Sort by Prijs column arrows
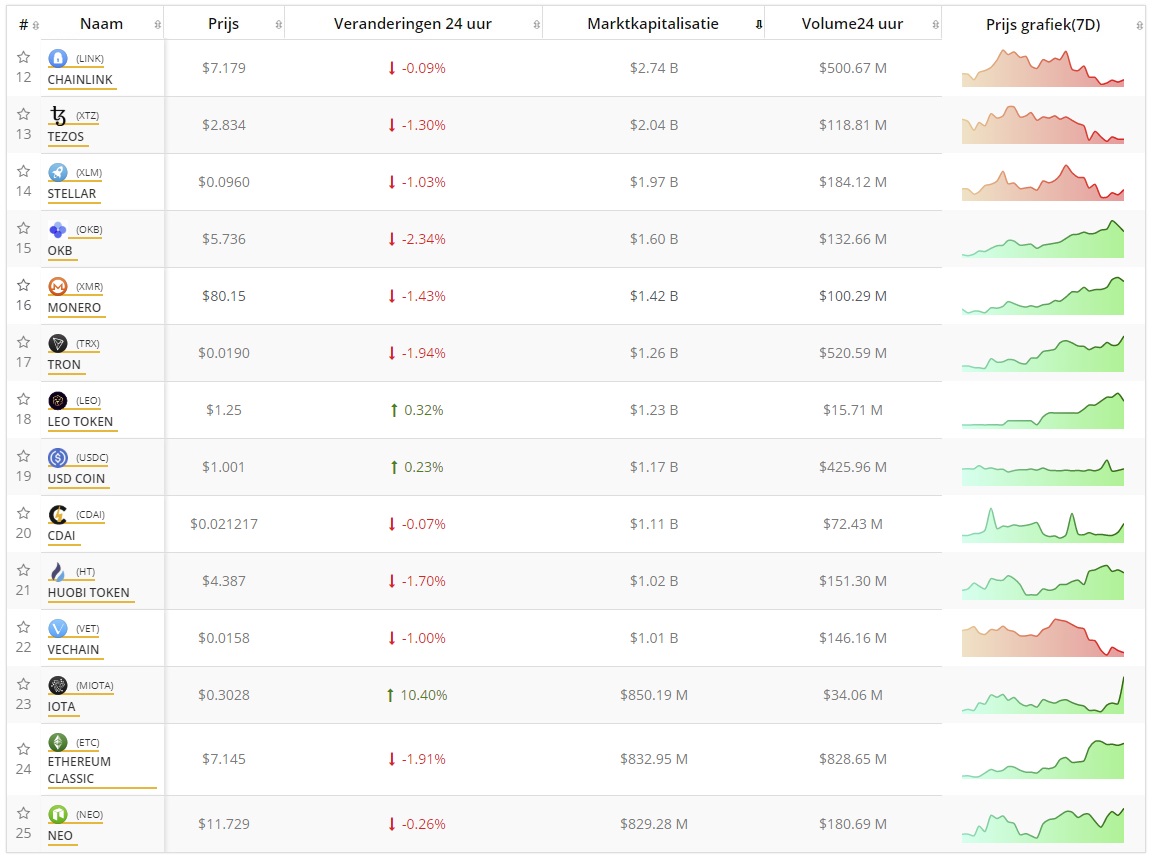 click(x=278, y=25)
